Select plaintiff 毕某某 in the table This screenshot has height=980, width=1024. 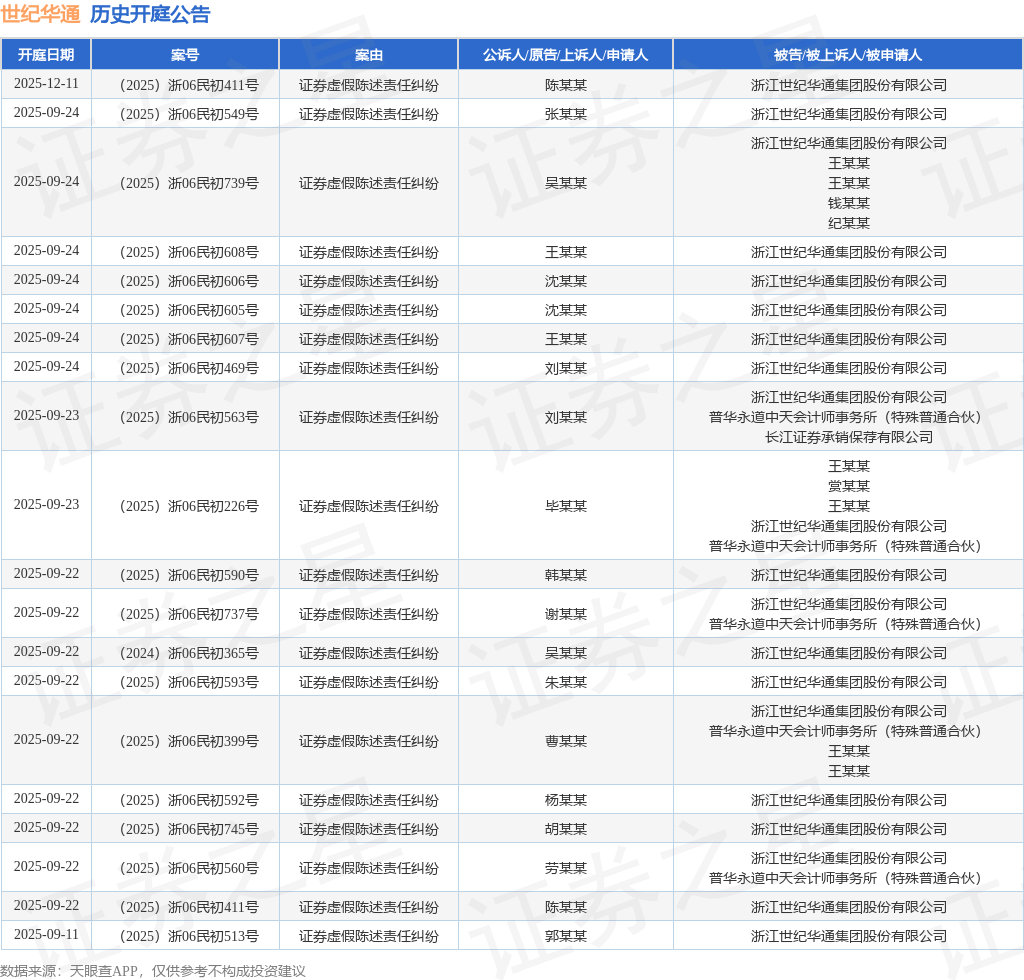tap(565, 506)
